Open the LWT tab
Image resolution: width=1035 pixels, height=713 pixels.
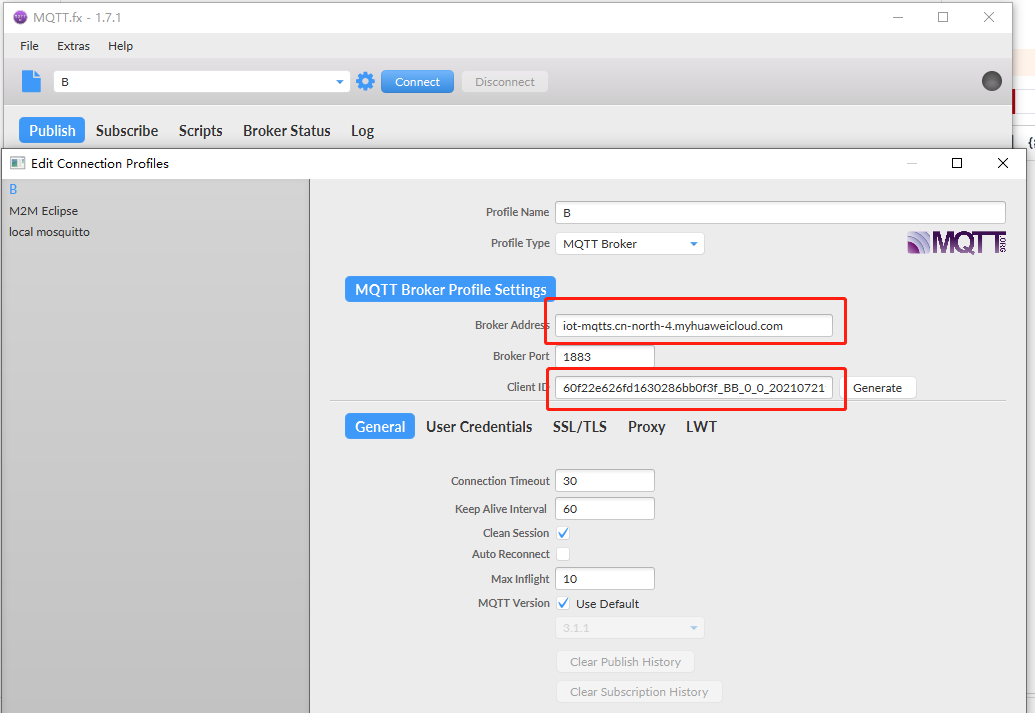701,426
